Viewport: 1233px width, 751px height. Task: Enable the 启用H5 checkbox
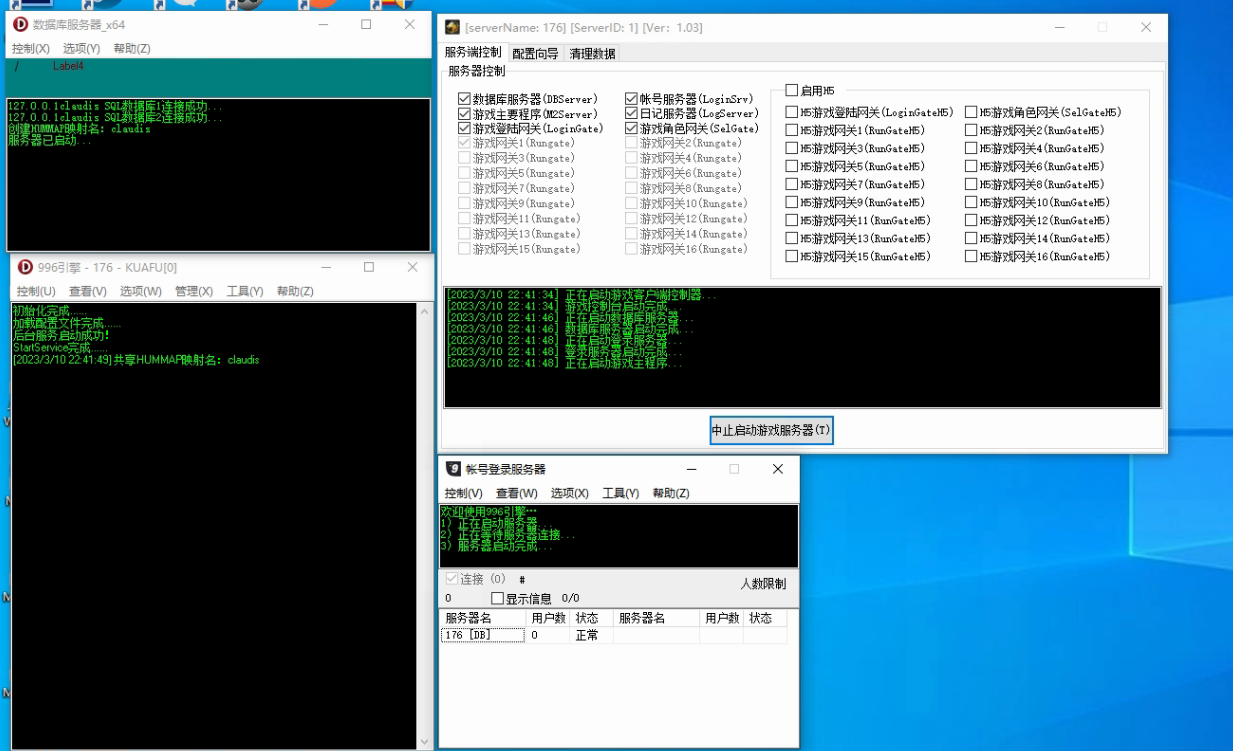792,91
